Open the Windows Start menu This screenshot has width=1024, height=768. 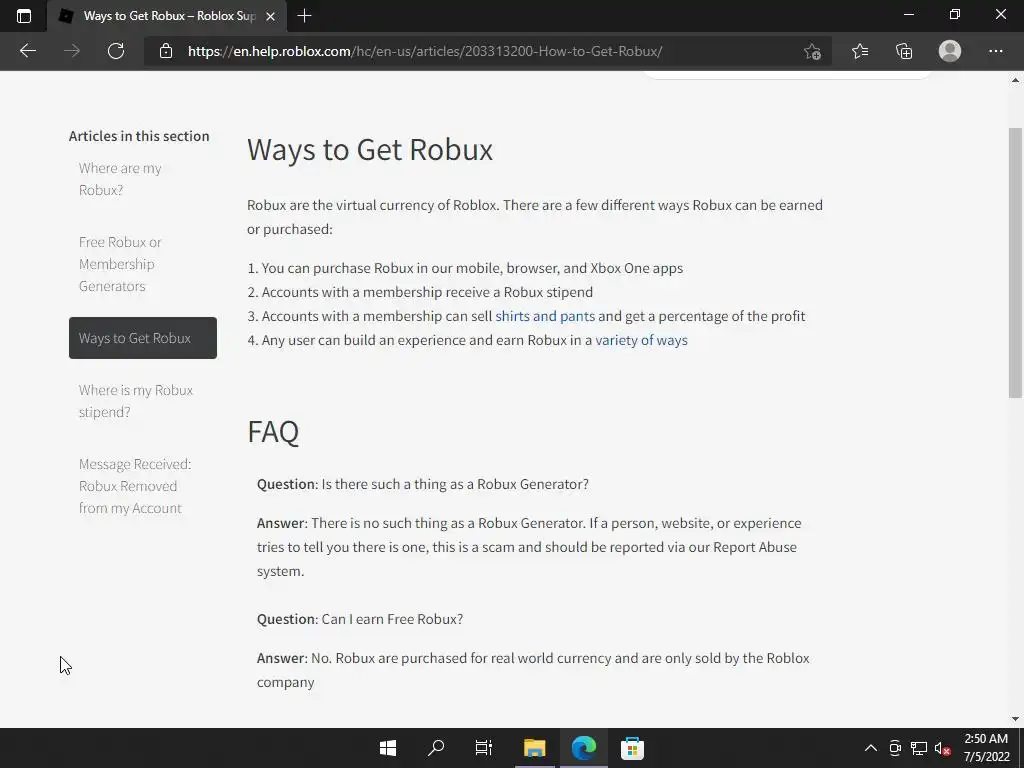click(388, 748)
